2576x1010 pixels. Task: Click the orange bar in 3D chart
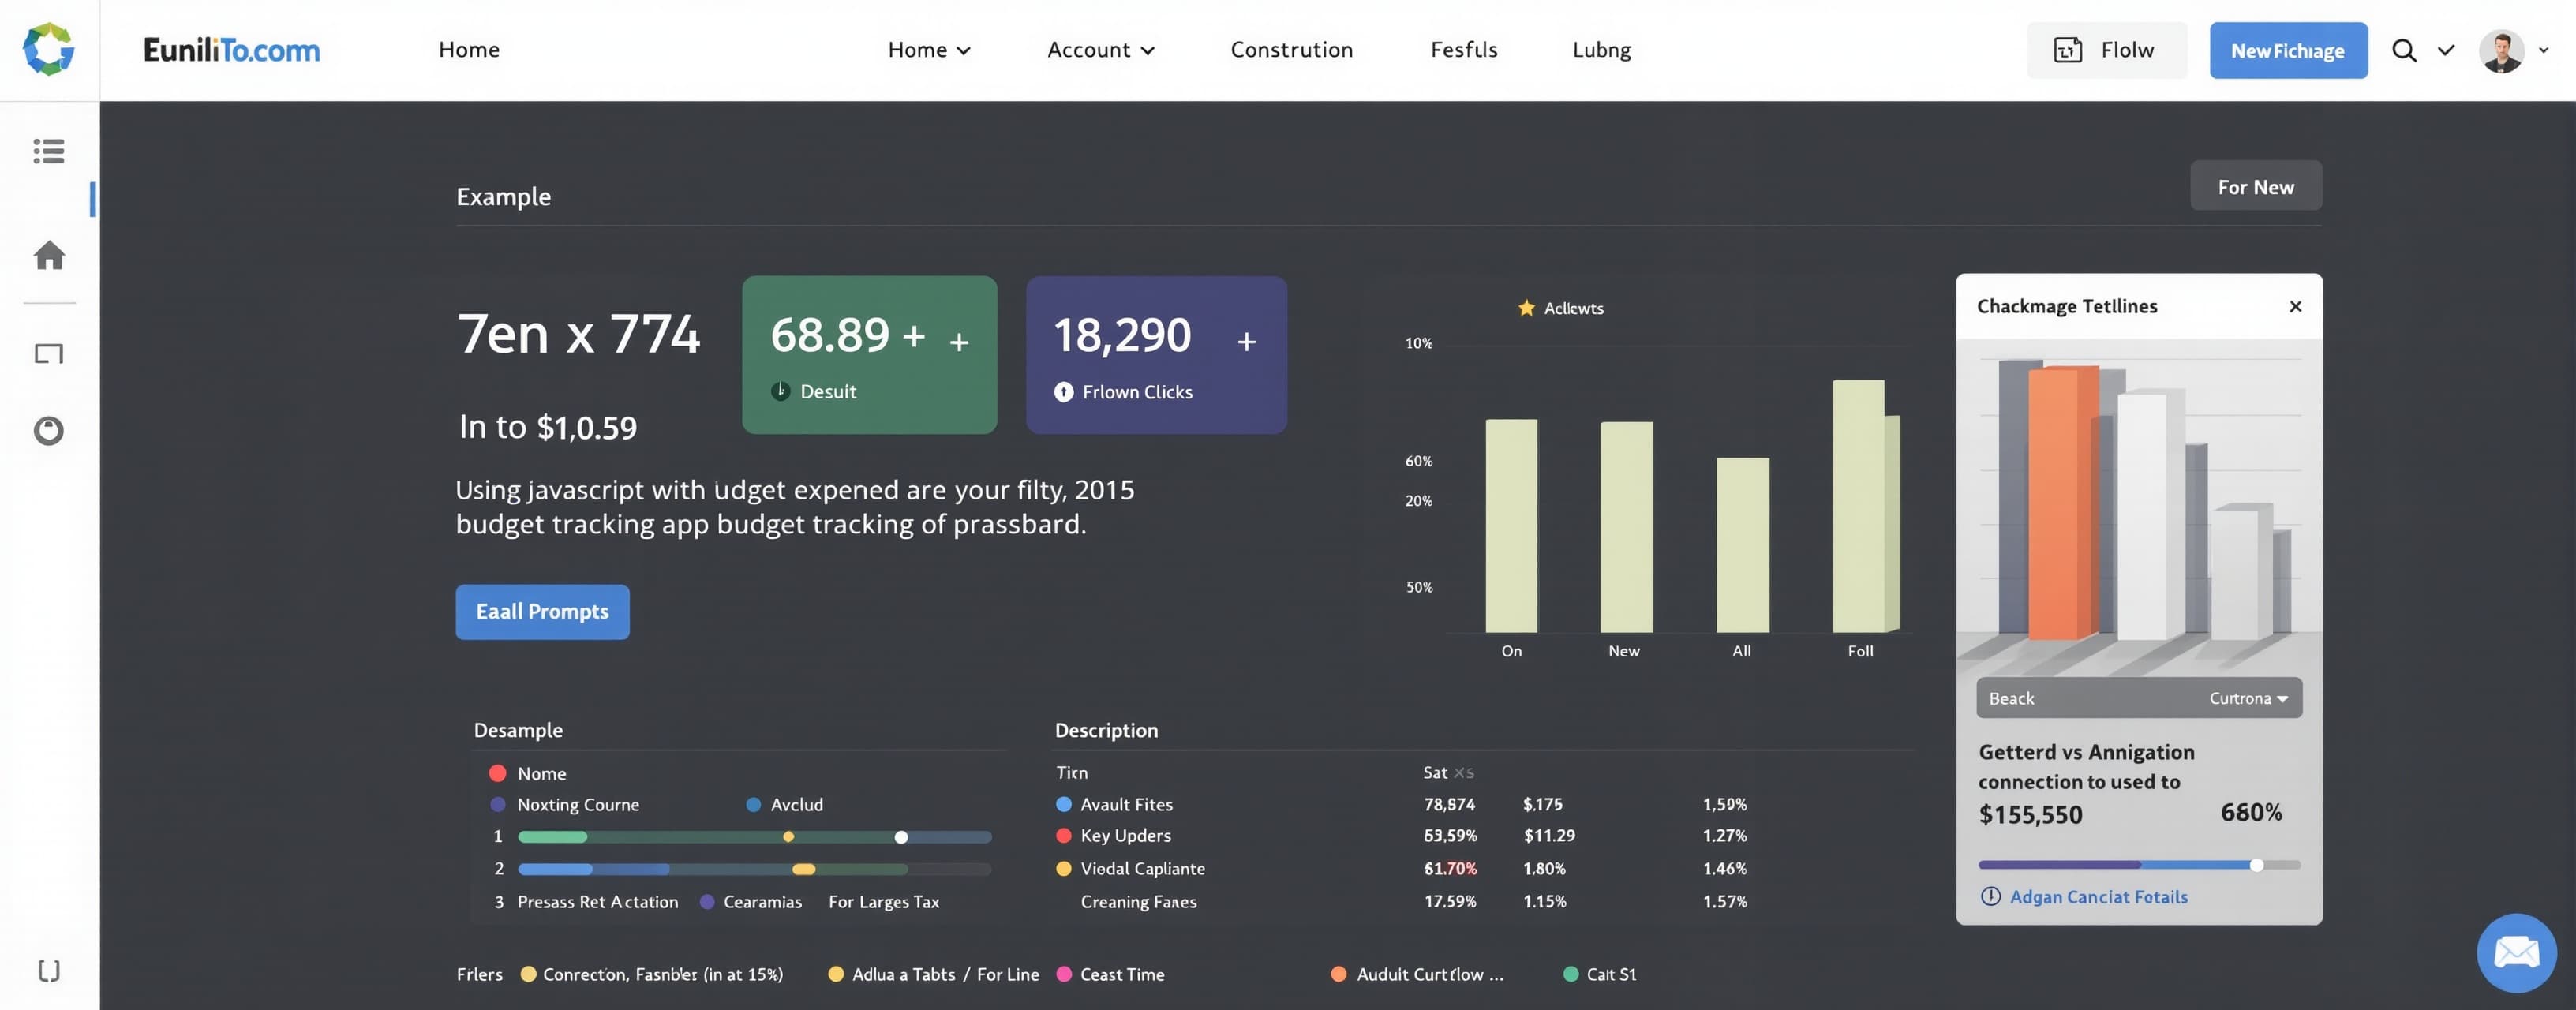tap(2063, 503)
